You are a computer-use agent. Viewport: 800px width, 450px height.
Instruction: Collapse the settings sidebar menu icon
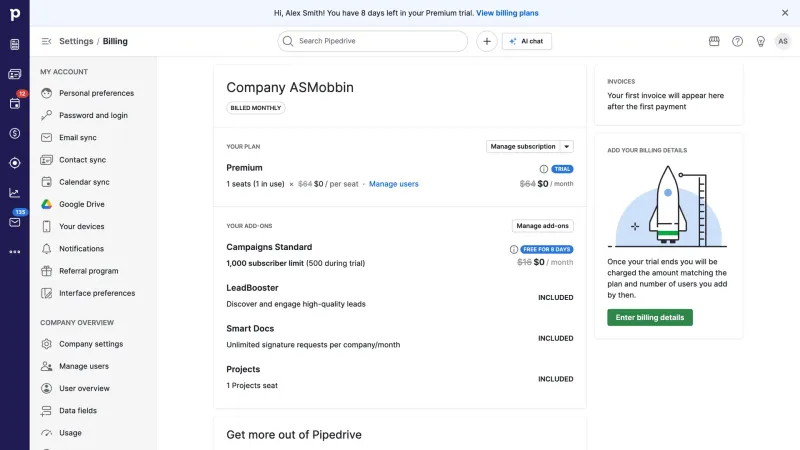46,41
